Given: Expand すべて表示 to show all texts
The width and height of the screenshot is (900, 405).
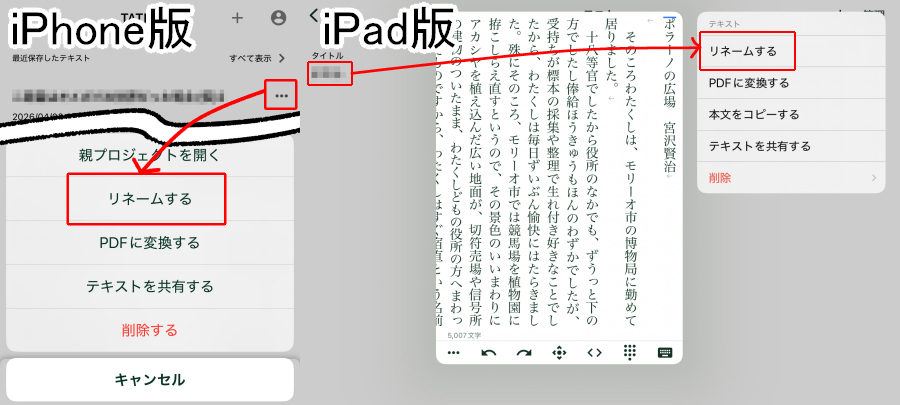Looking at the screenshot, I should click(257, 59).
